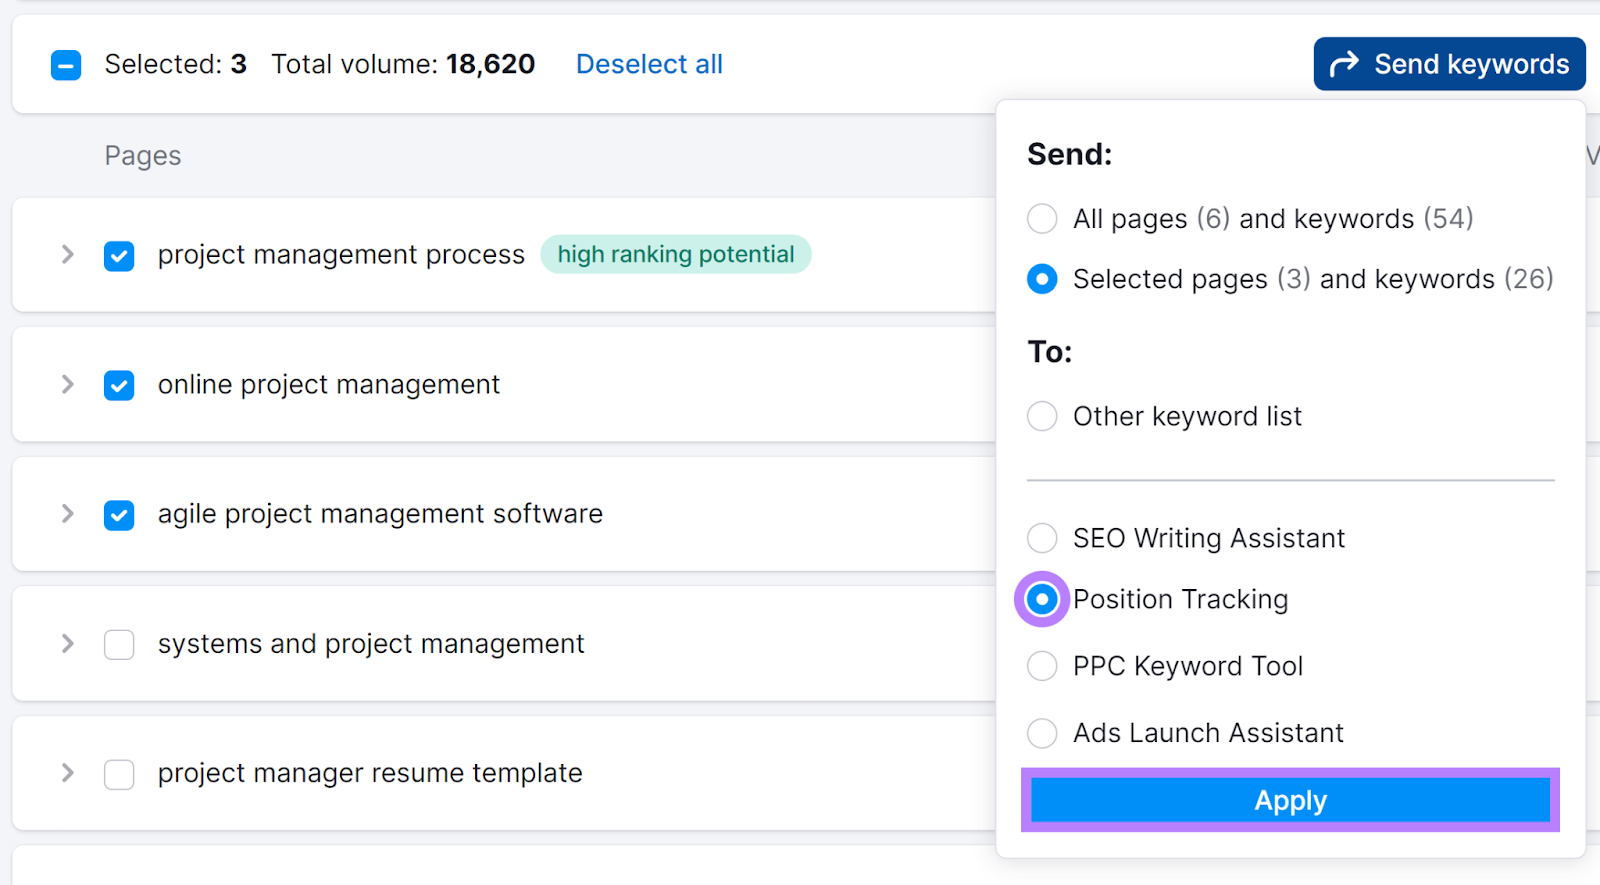
Task: Expand project manager resume template row
Action: pyautogui.click(x=67, y=772)
